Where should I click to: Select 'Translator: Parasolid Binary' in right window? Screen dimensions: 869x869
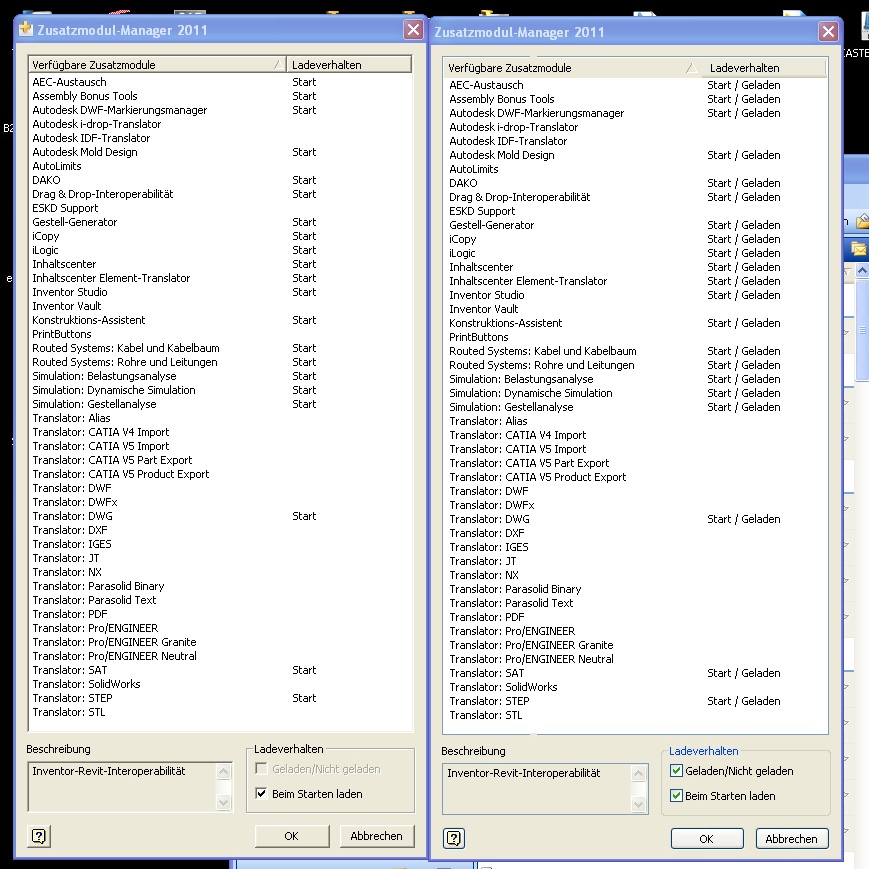point(515,589)
